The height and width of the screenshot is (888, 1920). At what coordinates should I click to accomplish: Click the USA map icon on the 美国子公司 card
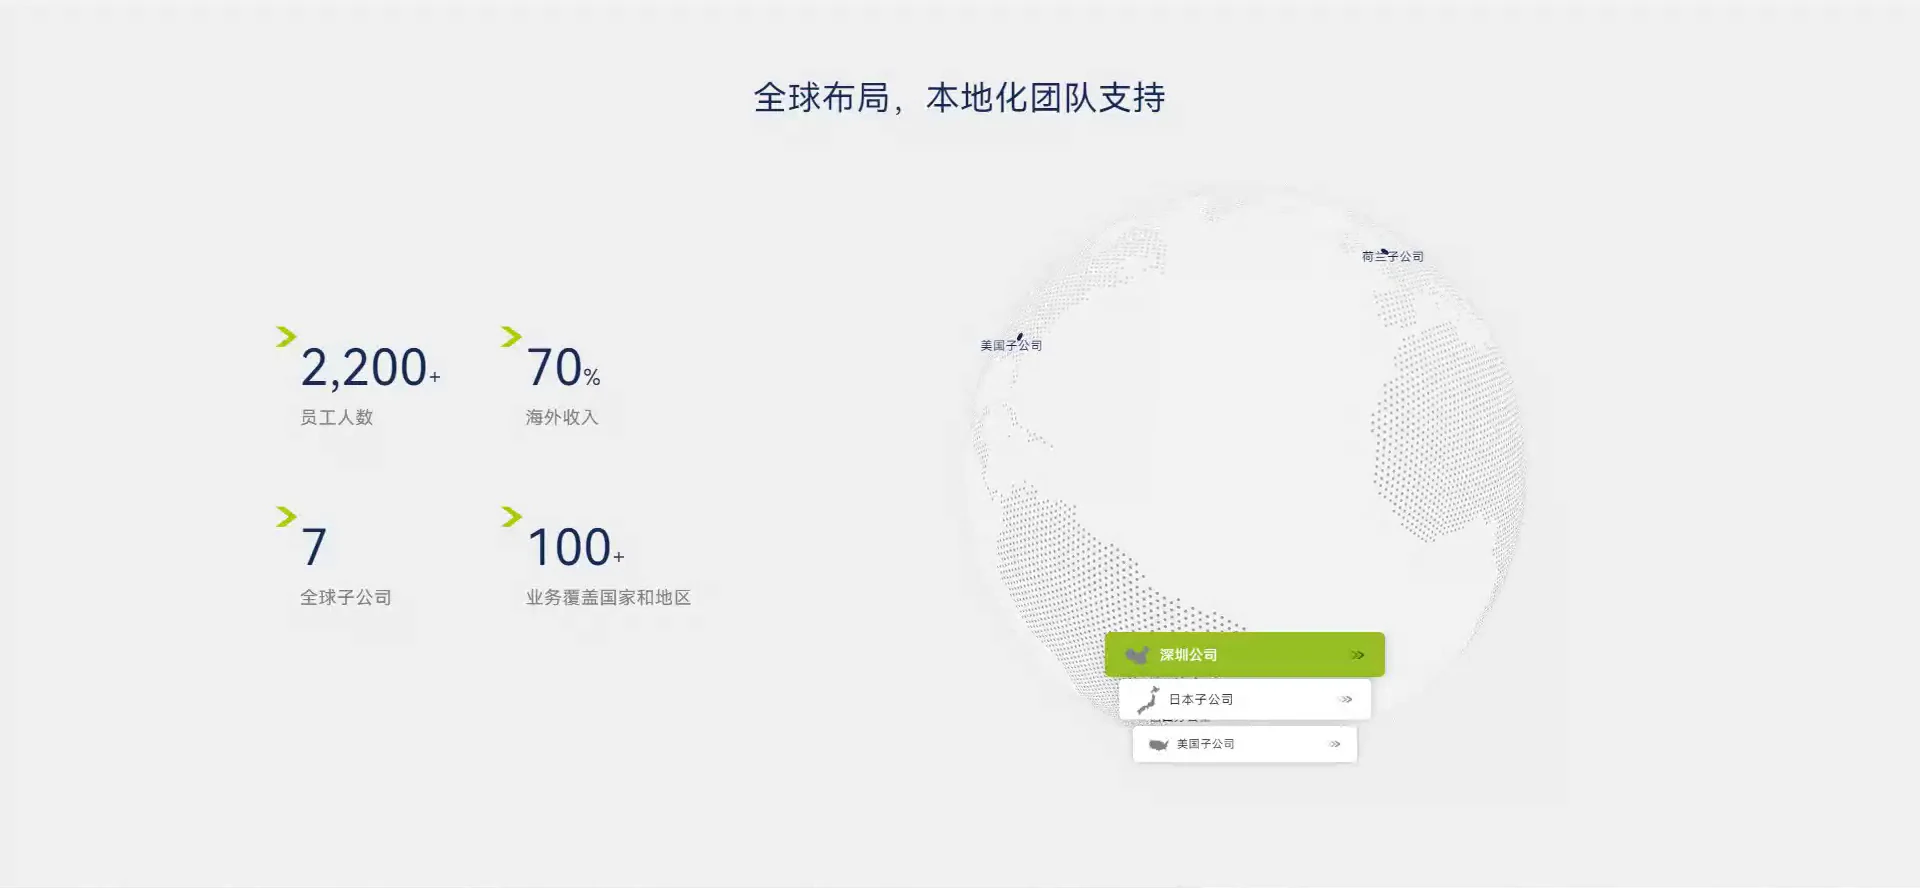point(1159,745)
